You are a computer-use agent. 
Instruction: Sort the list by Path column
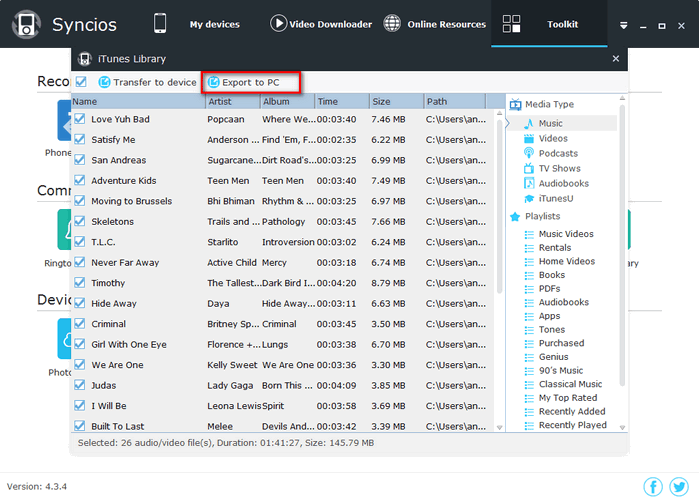click(455, 101)
